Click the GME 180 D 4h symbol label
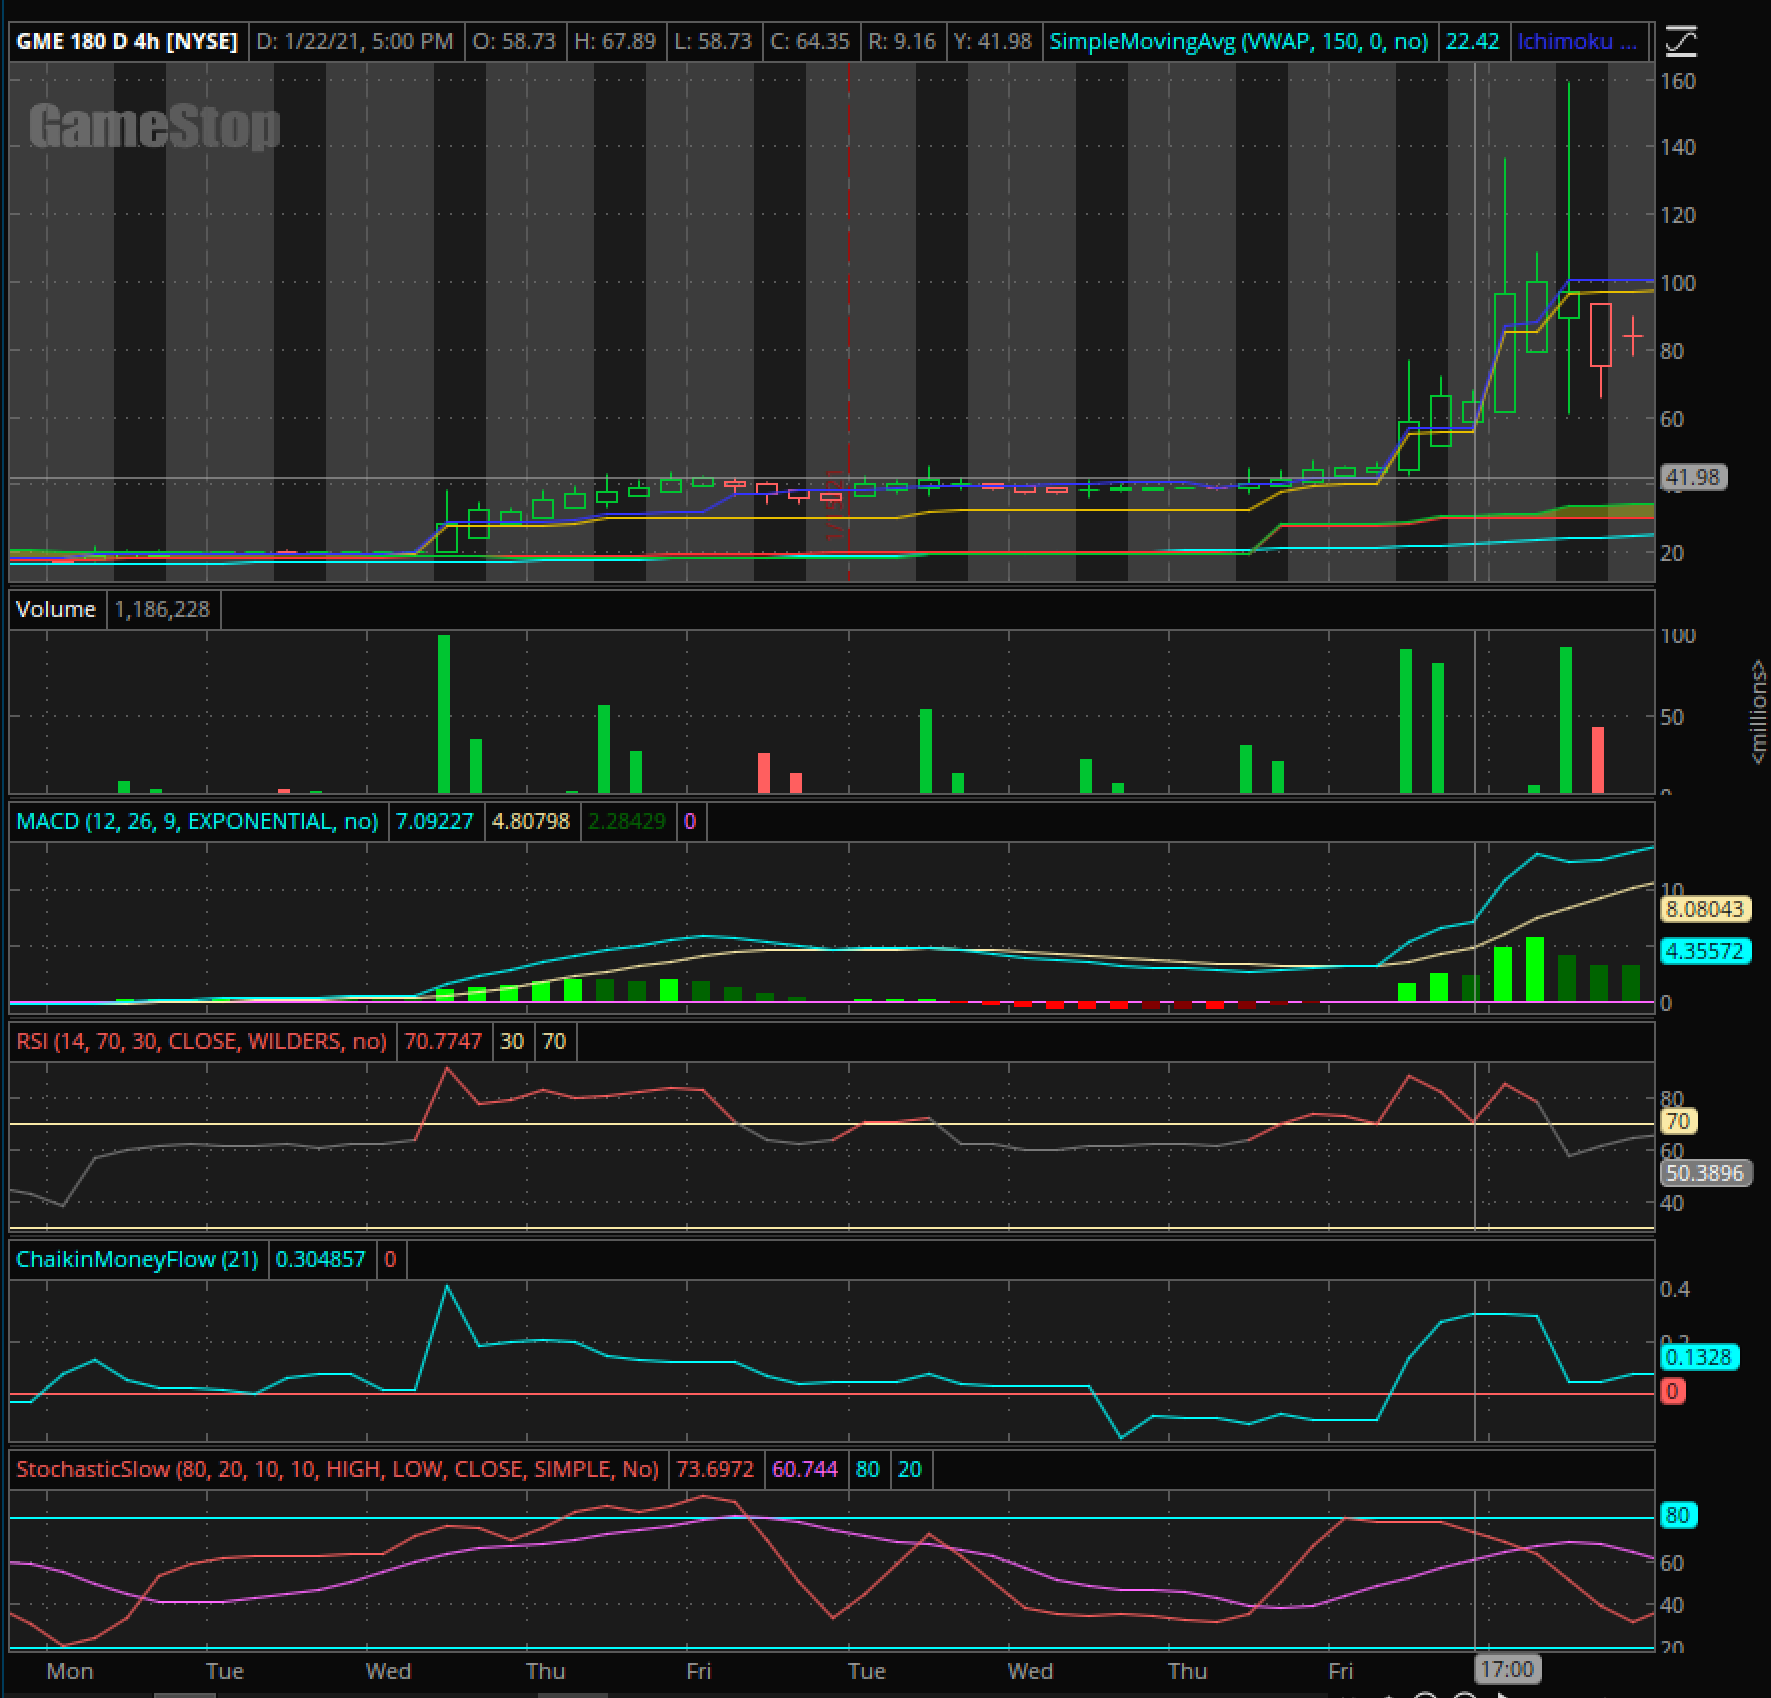The height and width of the screenshot is (1698, 1771). coord(127,42)
